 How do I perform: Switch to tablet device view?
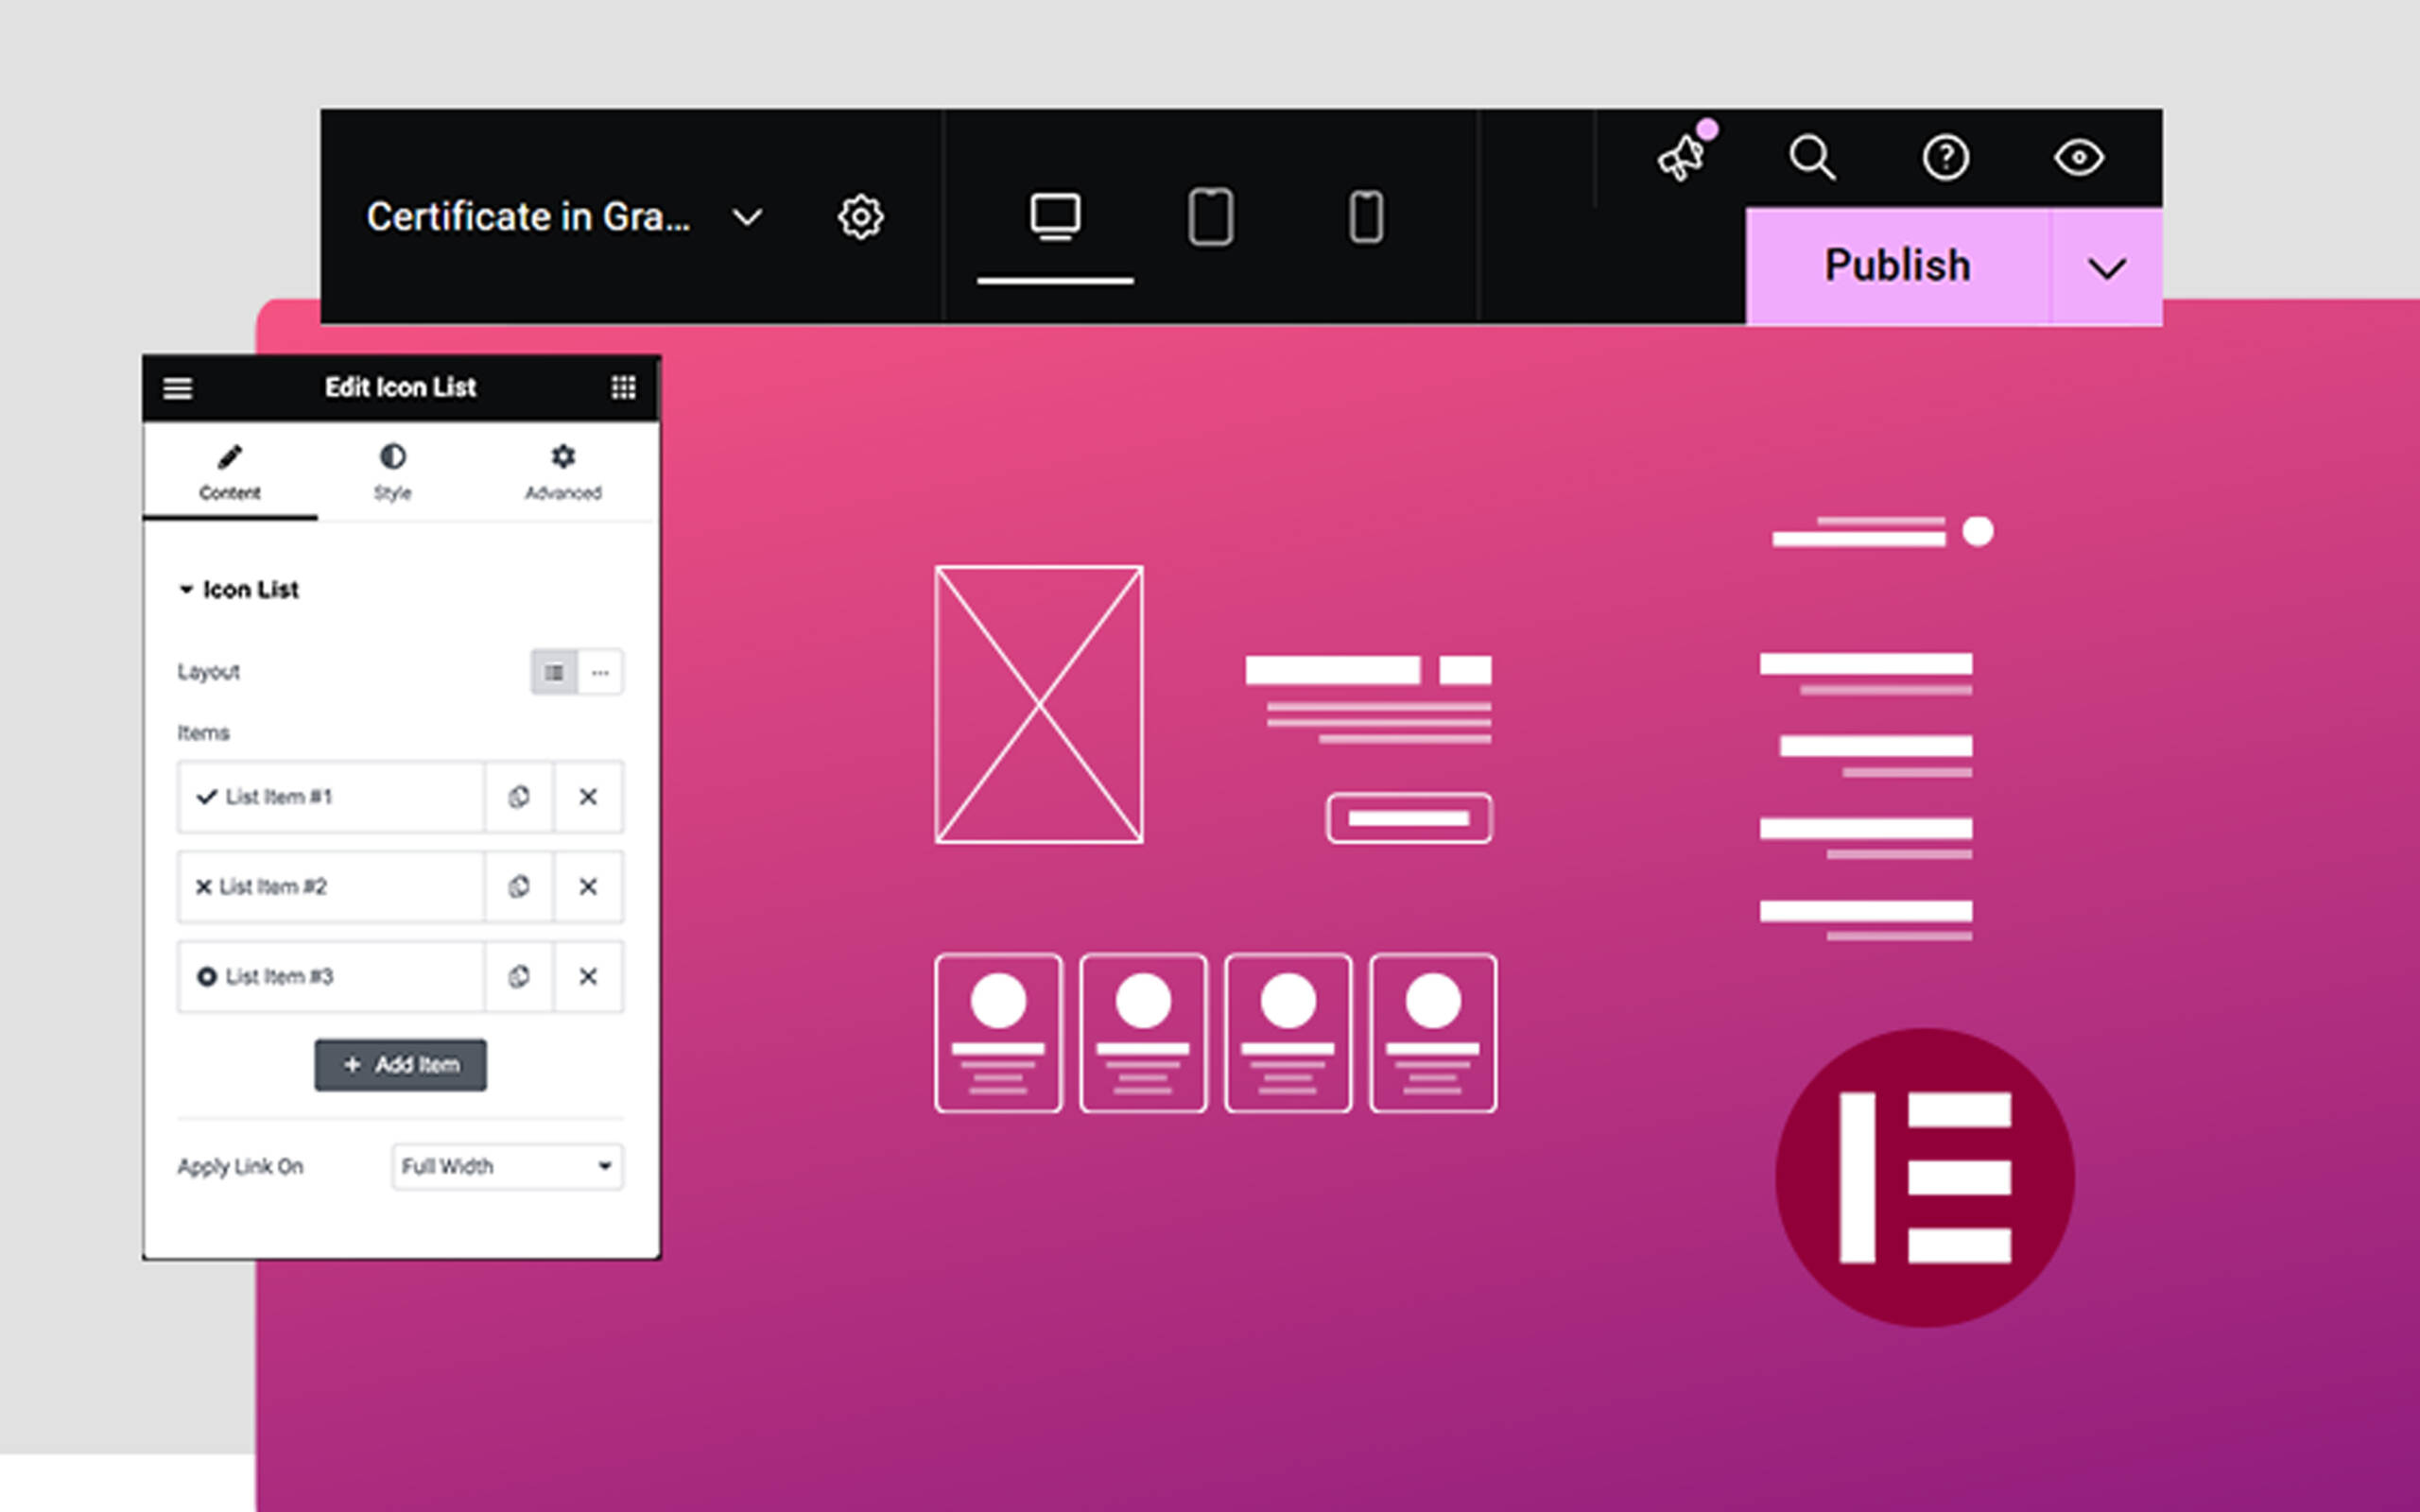[x=1210, y=217]
